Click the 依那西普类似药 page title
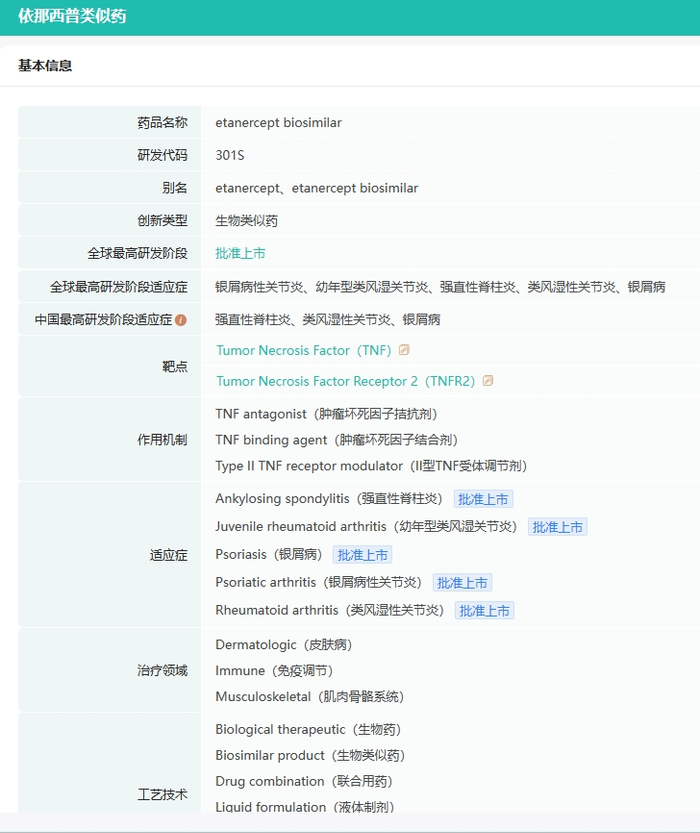 72,16
